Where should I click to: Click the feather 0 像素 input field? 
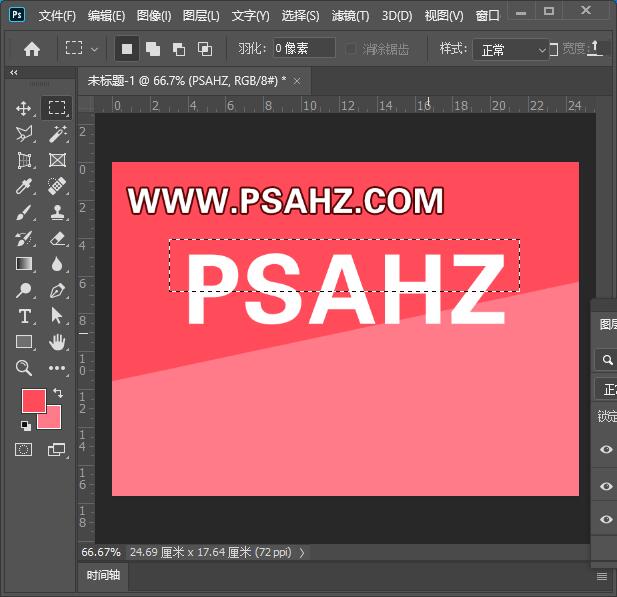tap(304, 48)
